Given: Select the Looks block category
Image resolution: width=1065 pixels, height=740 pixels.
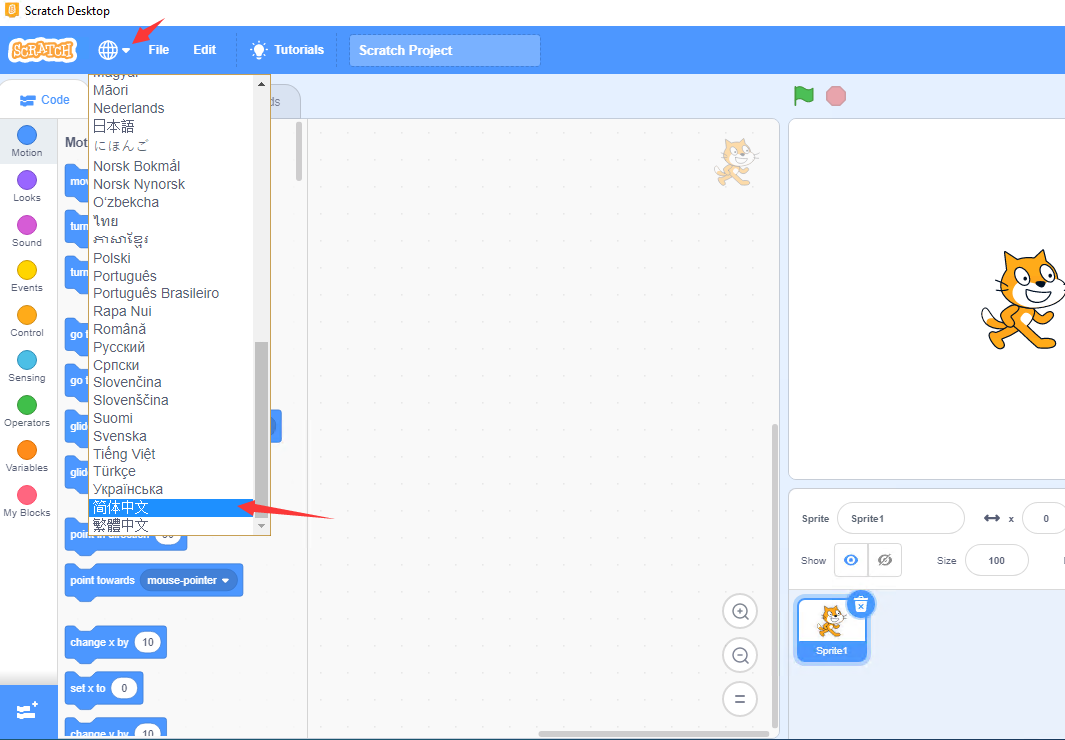Looking at the screenshot, I should point(27,185).
